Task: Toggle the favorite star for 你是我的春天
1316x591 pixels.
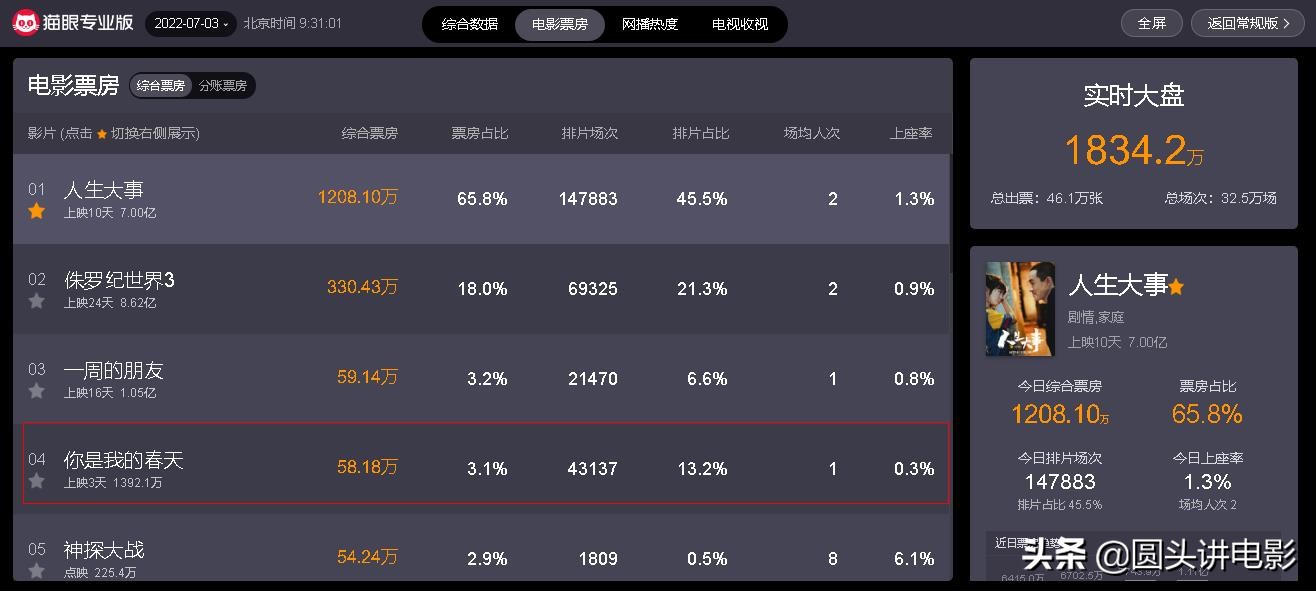Action: pos(36,482)
